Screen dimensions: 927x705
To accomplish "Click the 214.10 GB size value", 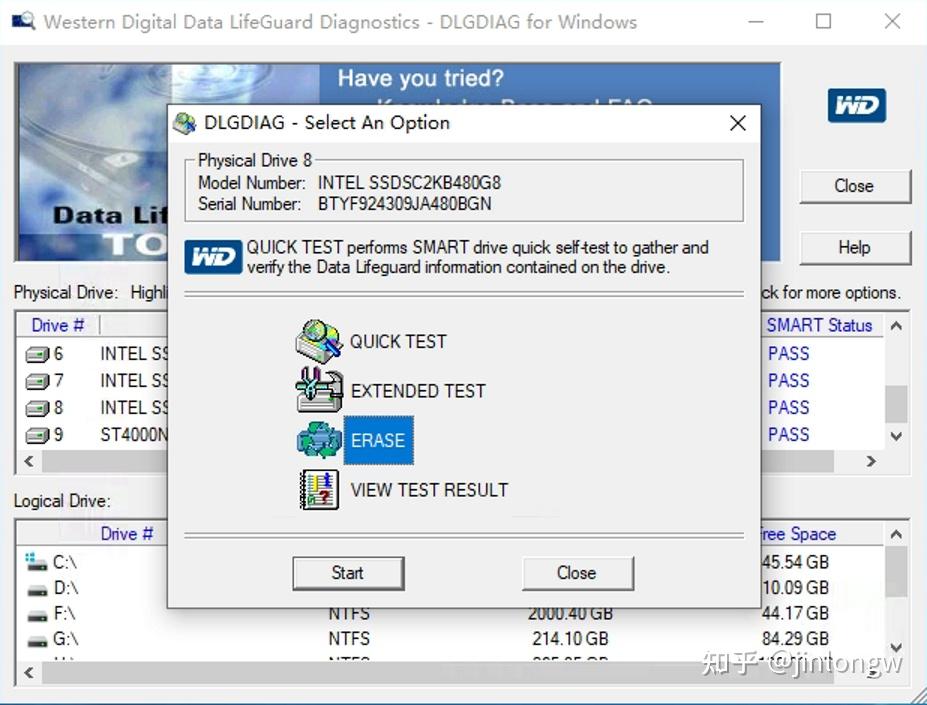I will tap(571, 639).
